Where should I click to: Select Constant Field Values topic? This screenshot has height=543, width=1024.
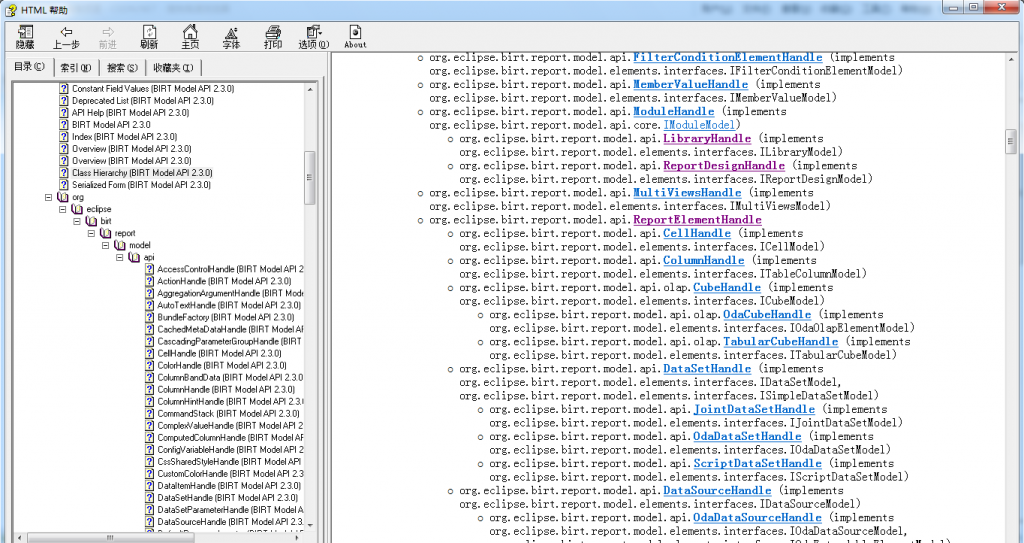153,88
